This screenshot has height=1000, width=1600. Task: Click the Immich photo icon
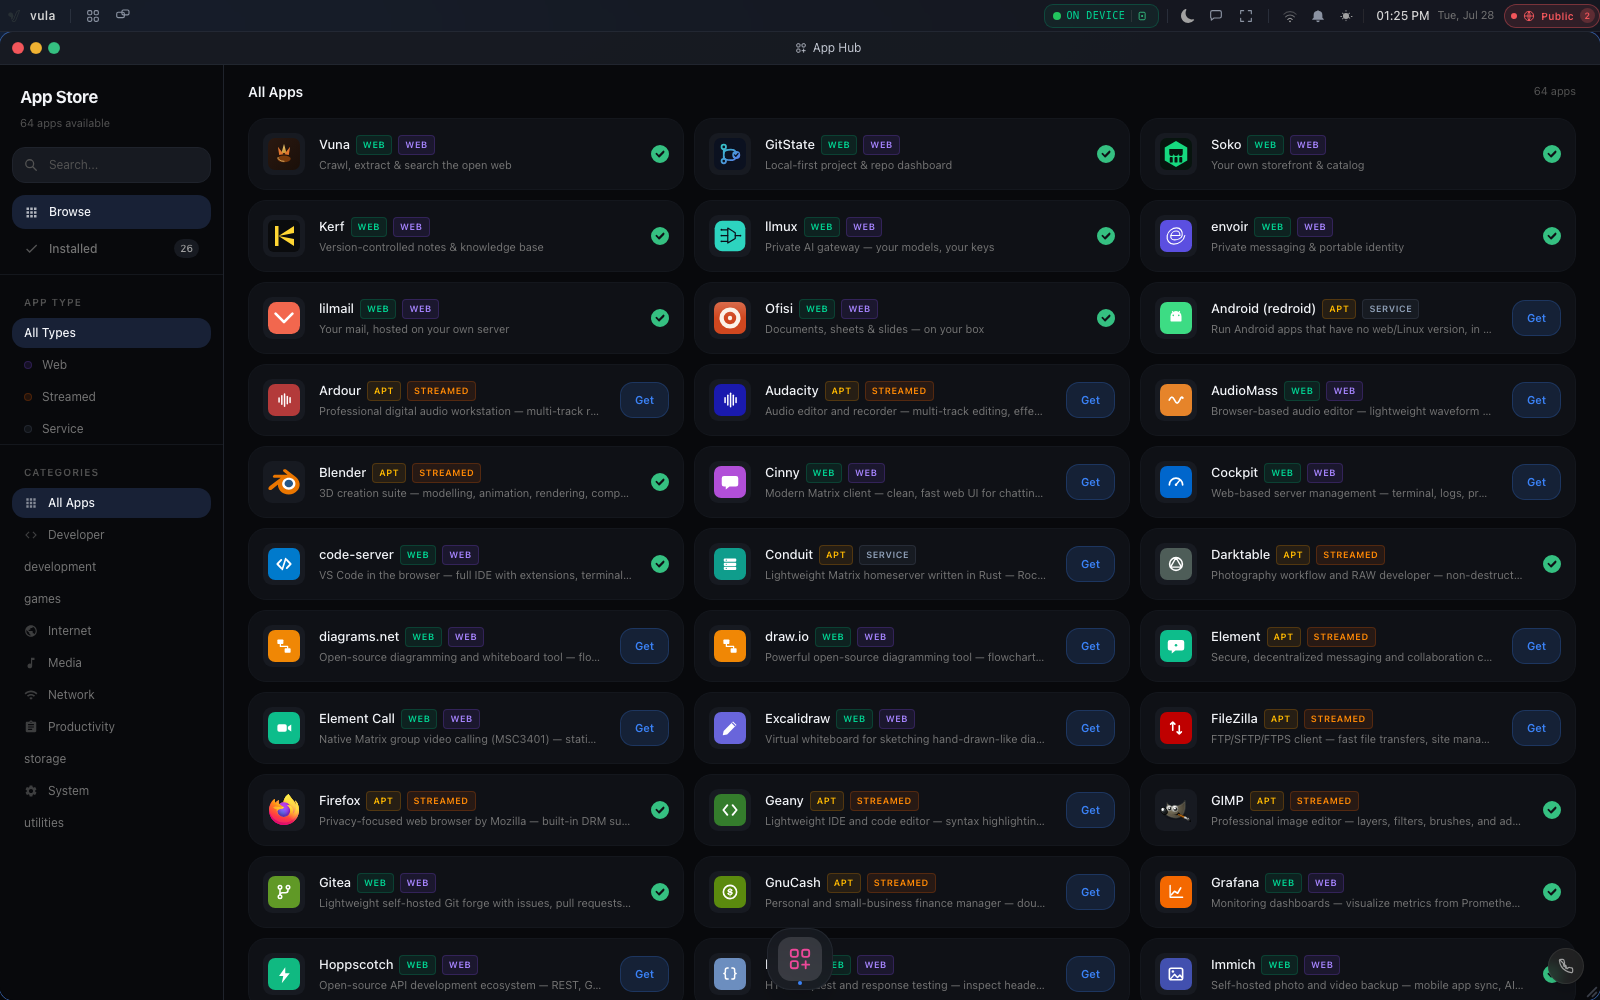[x=1176, y=974]
